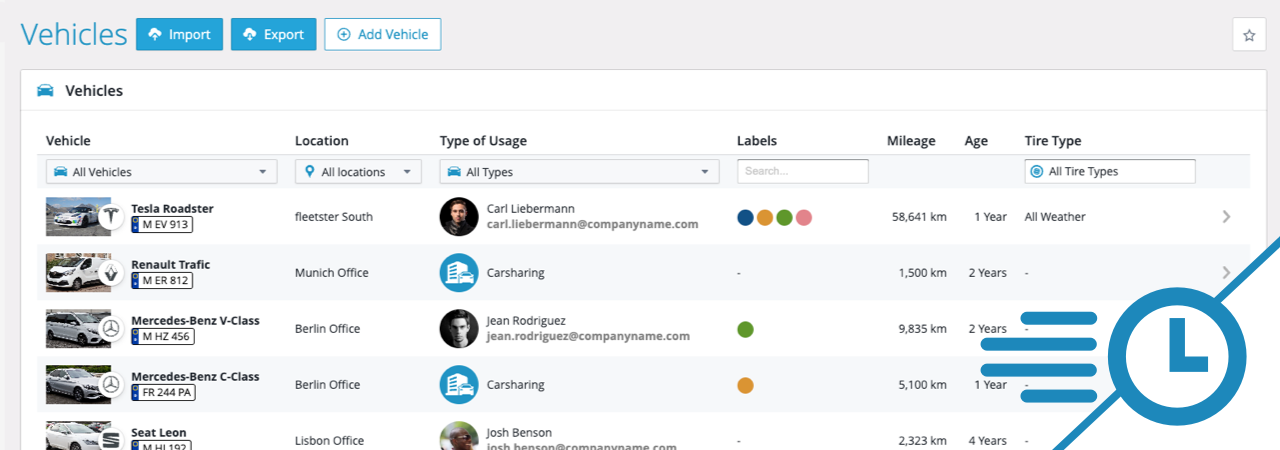Click Carl Liebermann's avatar photo
The height and width of the screenshot is (450, 1280).
(x=459, y=217)
